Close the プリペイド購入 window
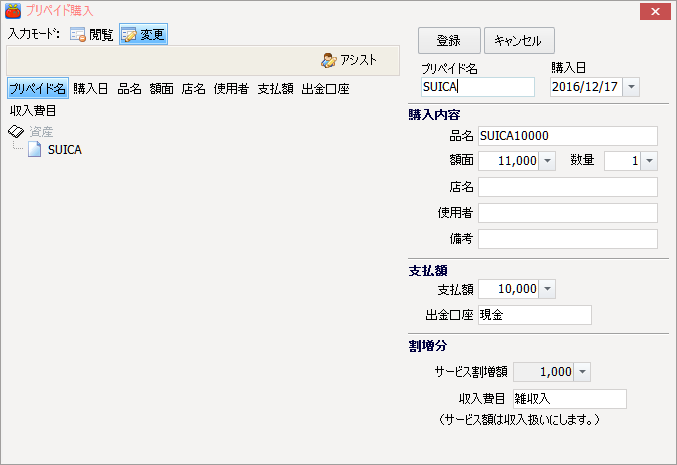This screenshot has width=677, height=465. (x=655, y=12)
